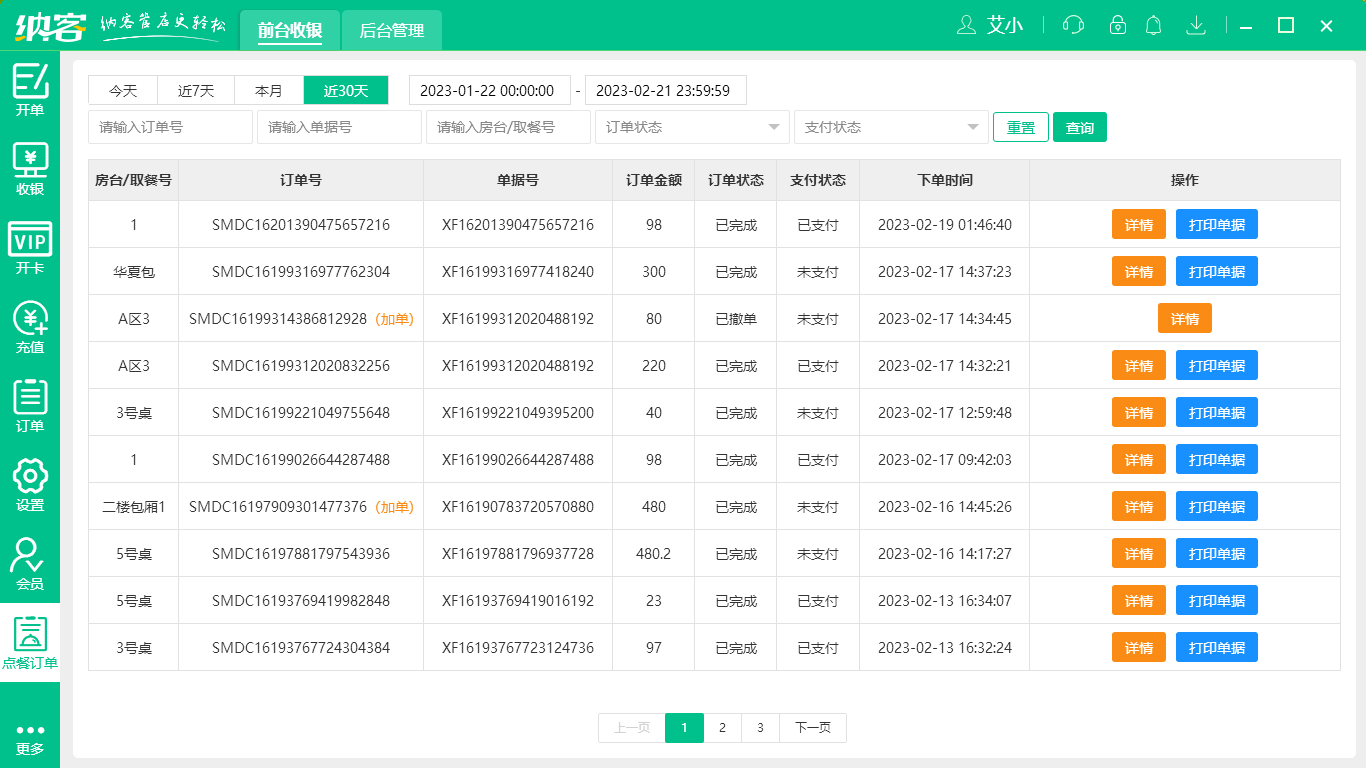Click the 下一页 next page button
1366x768 pixels.
pyautogui.click(x=813, y=728)
